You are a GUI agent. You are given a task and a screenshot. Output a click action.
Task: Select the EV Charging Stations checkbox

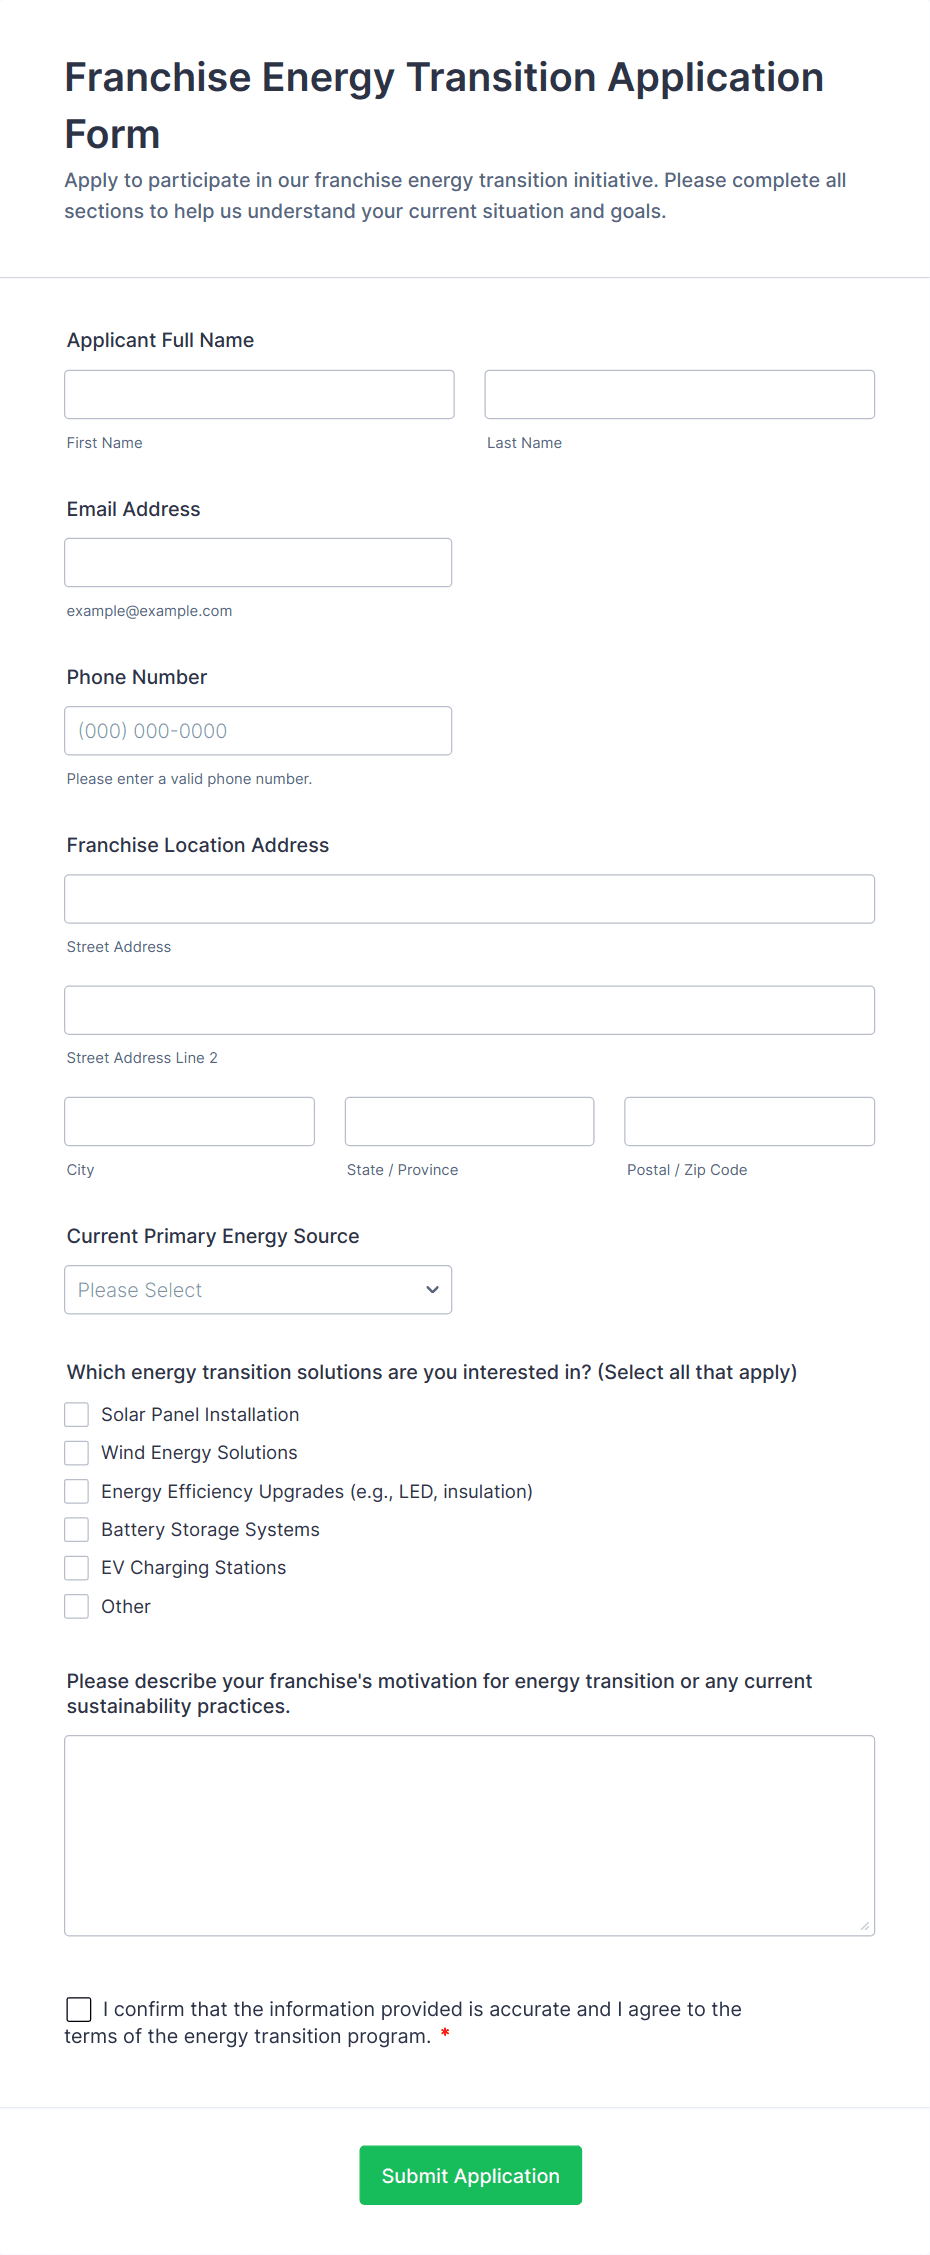pyautogui.click(x=76, y=1567)
